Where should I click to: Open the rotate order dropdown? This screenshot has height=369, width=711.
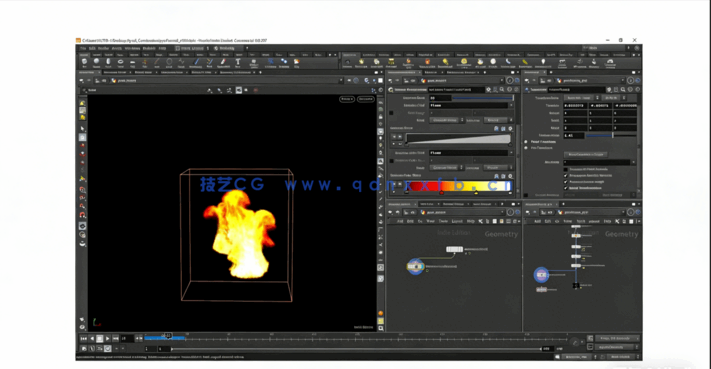pos(614,98)
